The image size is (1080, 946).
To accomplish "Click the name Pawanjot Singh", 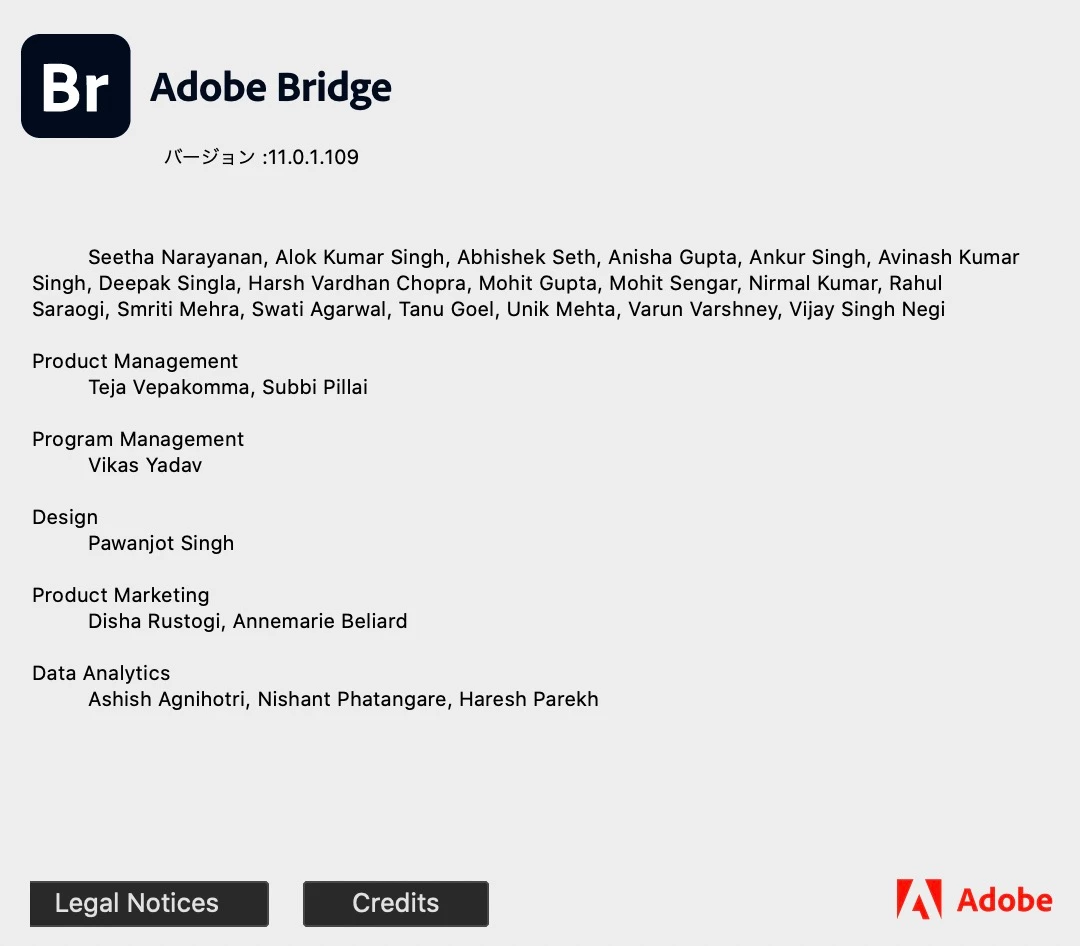I will [161, 543].
